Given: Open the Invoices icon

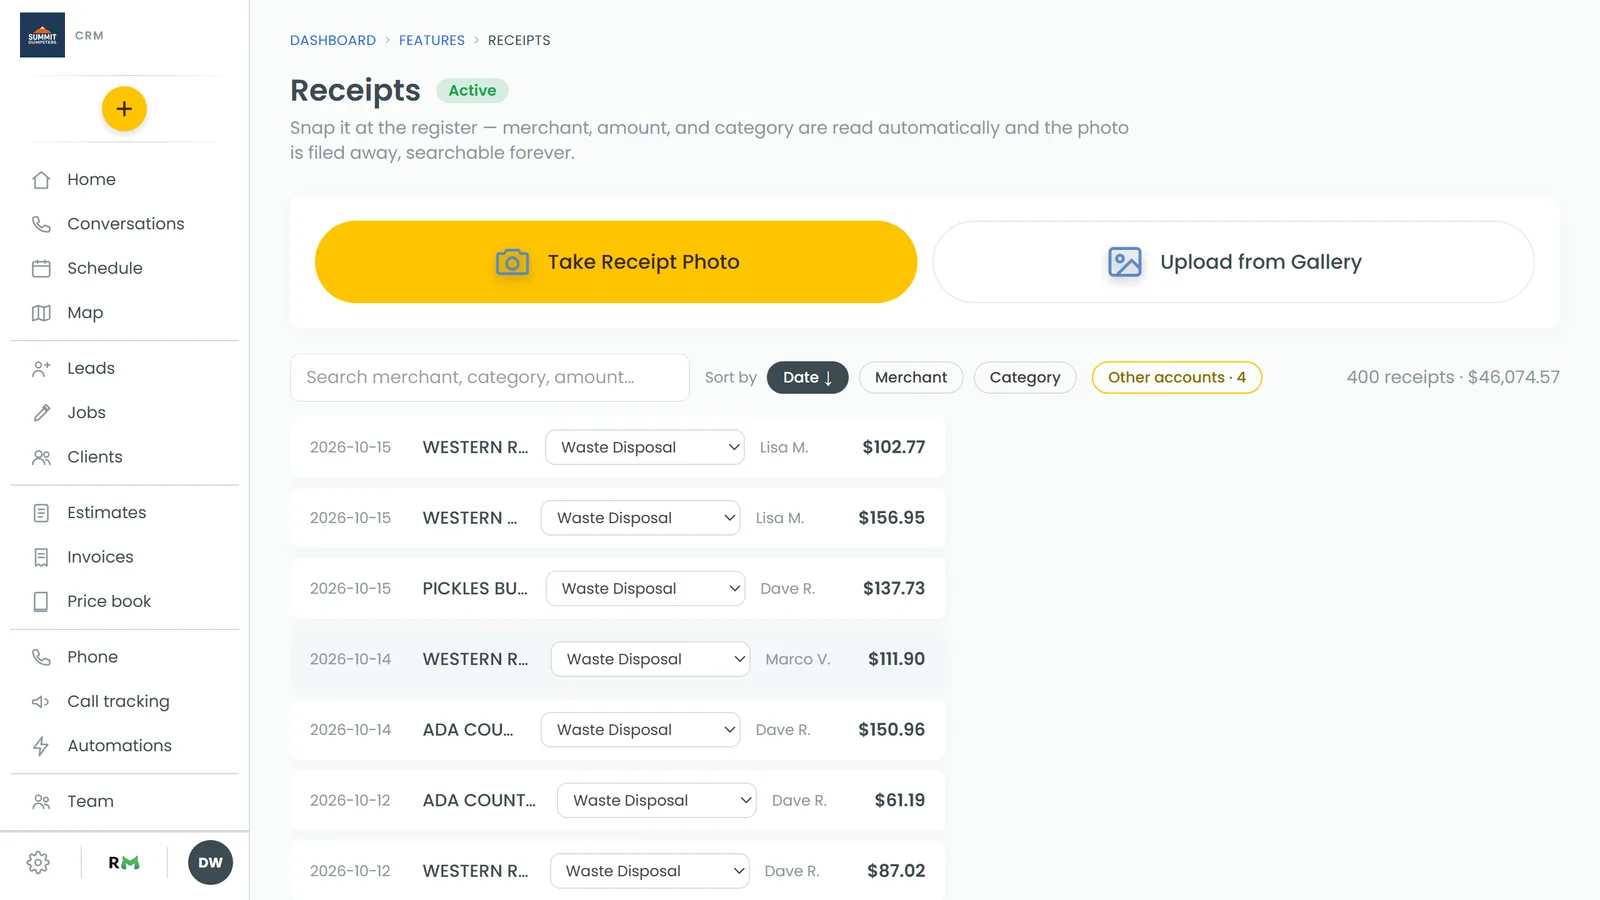Looking at the screenshot, I should (41, 557).
